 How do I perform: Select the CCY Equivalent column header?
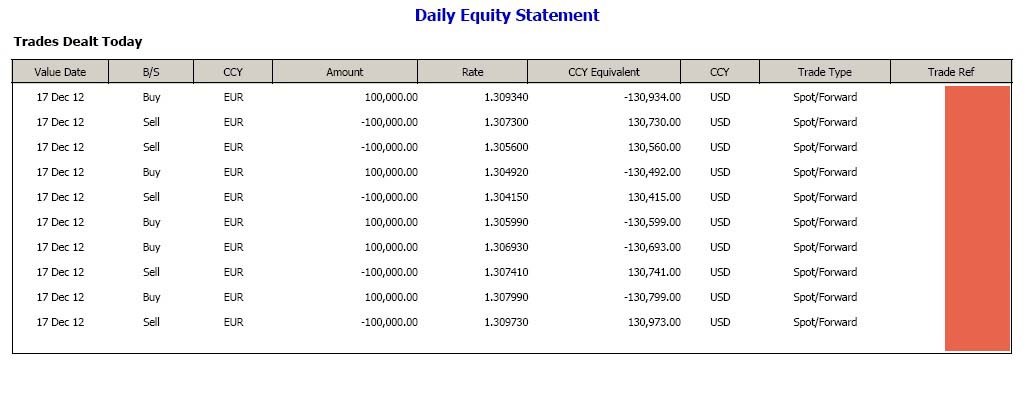point(604,72)
